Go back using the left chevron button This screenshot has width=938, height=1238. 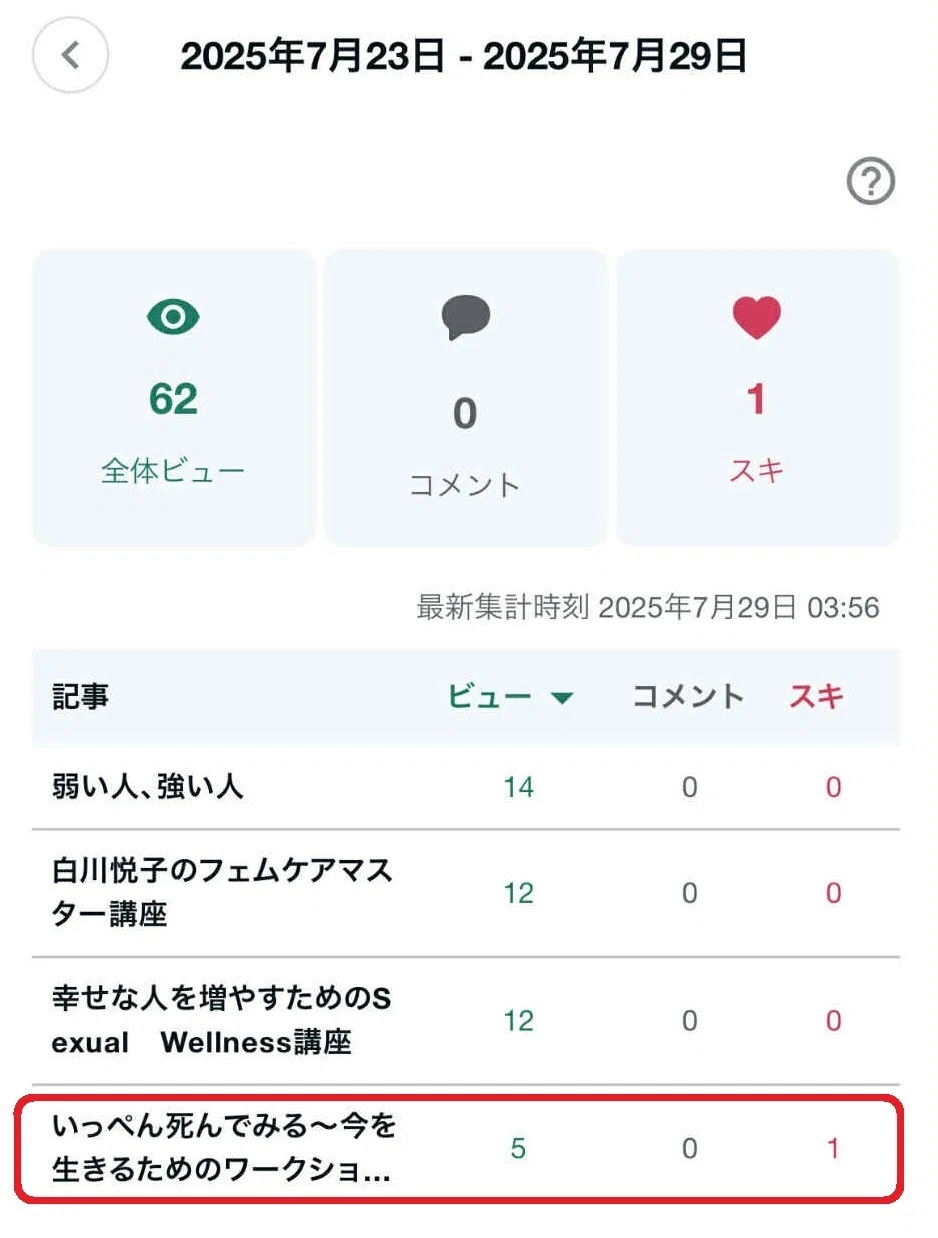(x=70, y=55)
